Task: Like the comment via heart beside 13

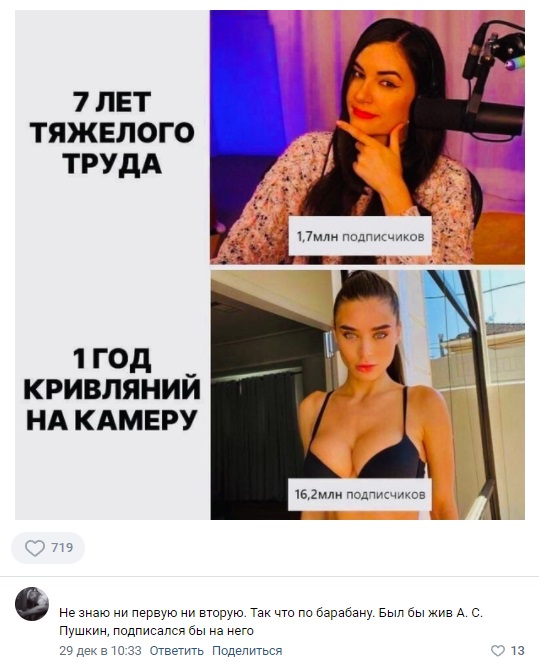Action: (498, 651)
